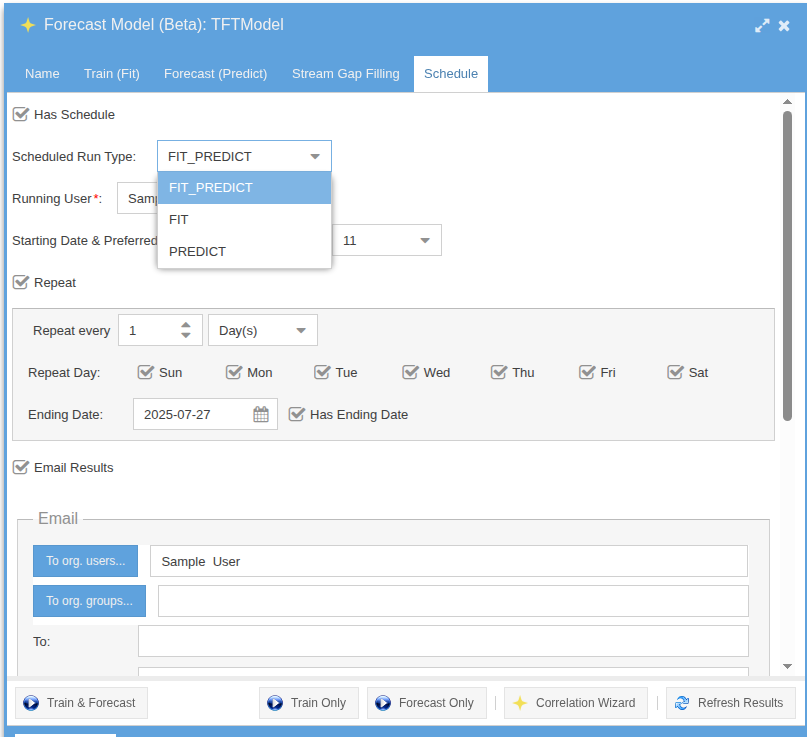The width and height of the screenshot is (807, 737).
Task: Switch to the Train (Fit) tab
Action: (x=112, y=74)
